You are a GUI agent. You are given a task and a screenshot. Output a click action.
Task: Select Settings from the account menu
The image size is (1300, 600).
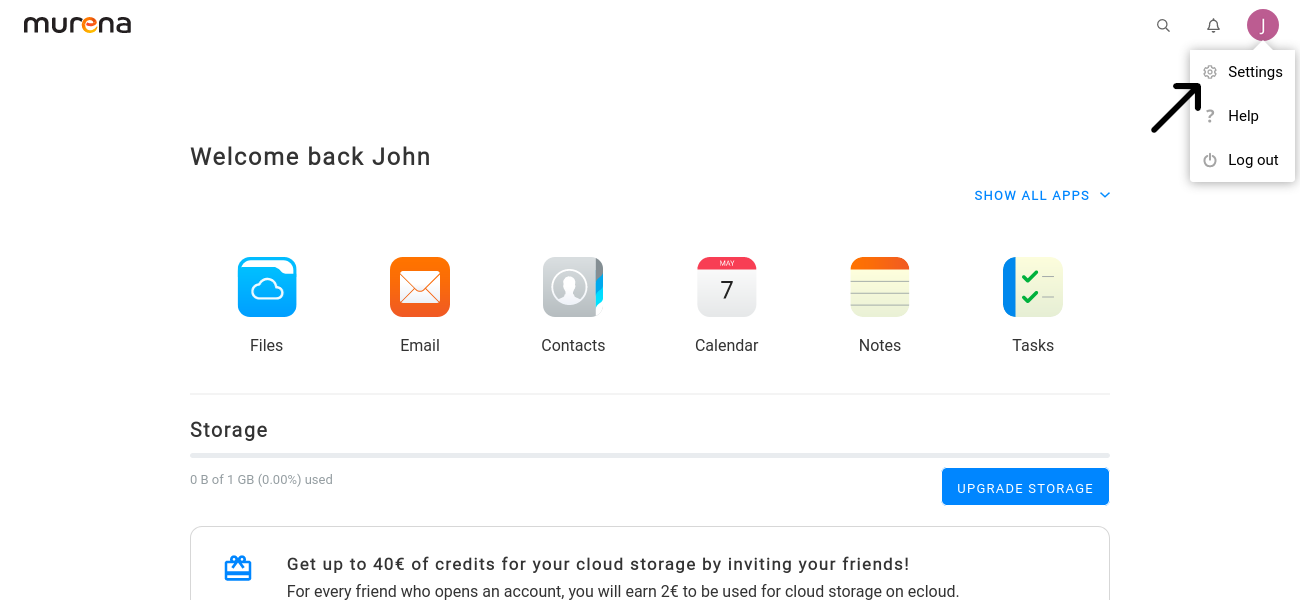coord(1254,71)
